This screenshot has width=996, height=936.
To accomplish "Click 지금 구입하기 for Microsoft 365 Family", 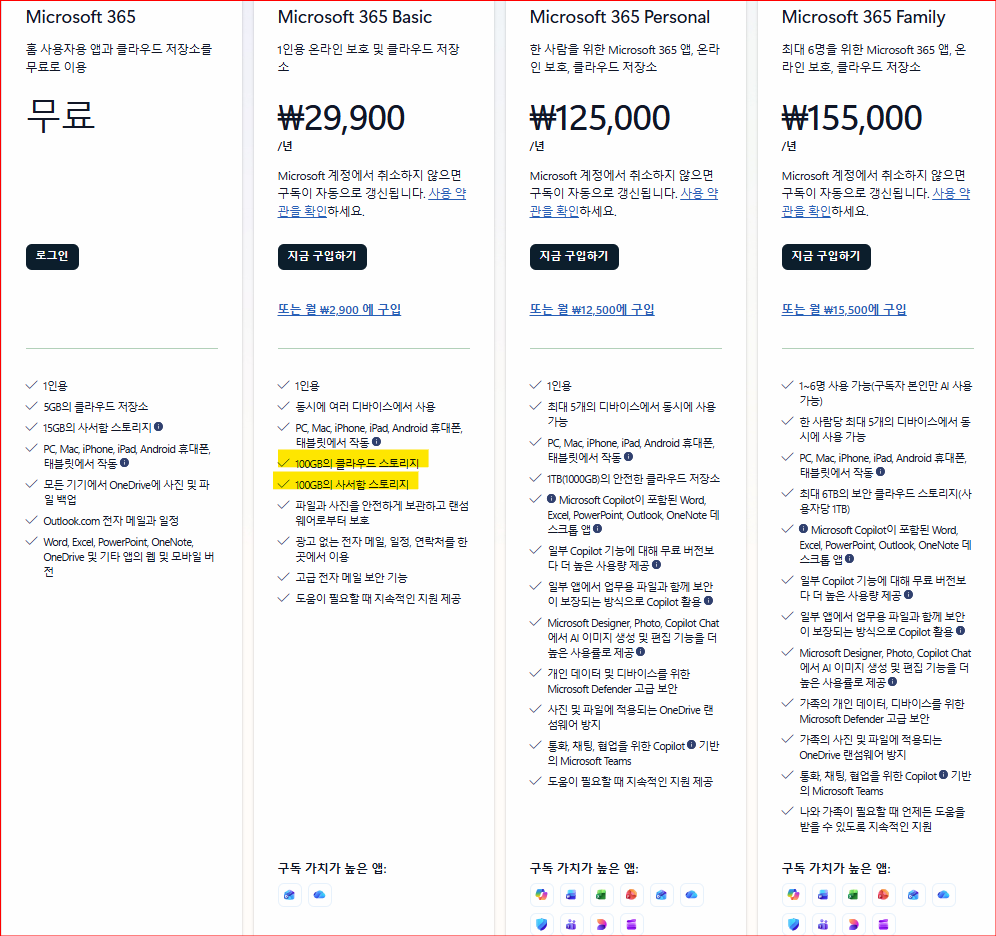I will [x=826, y=256].
